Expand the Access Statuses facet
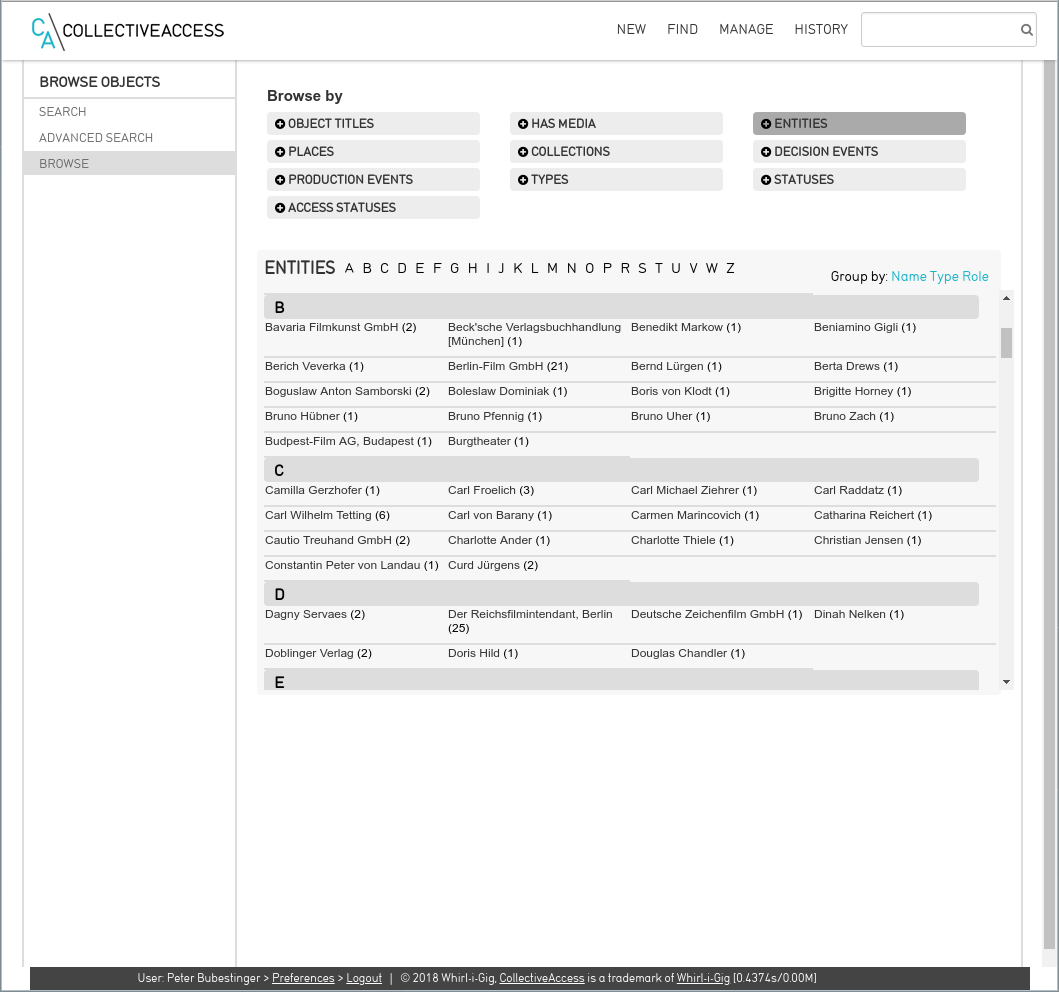The height and width of the screenshot is (992, 1059). [341, 208]
